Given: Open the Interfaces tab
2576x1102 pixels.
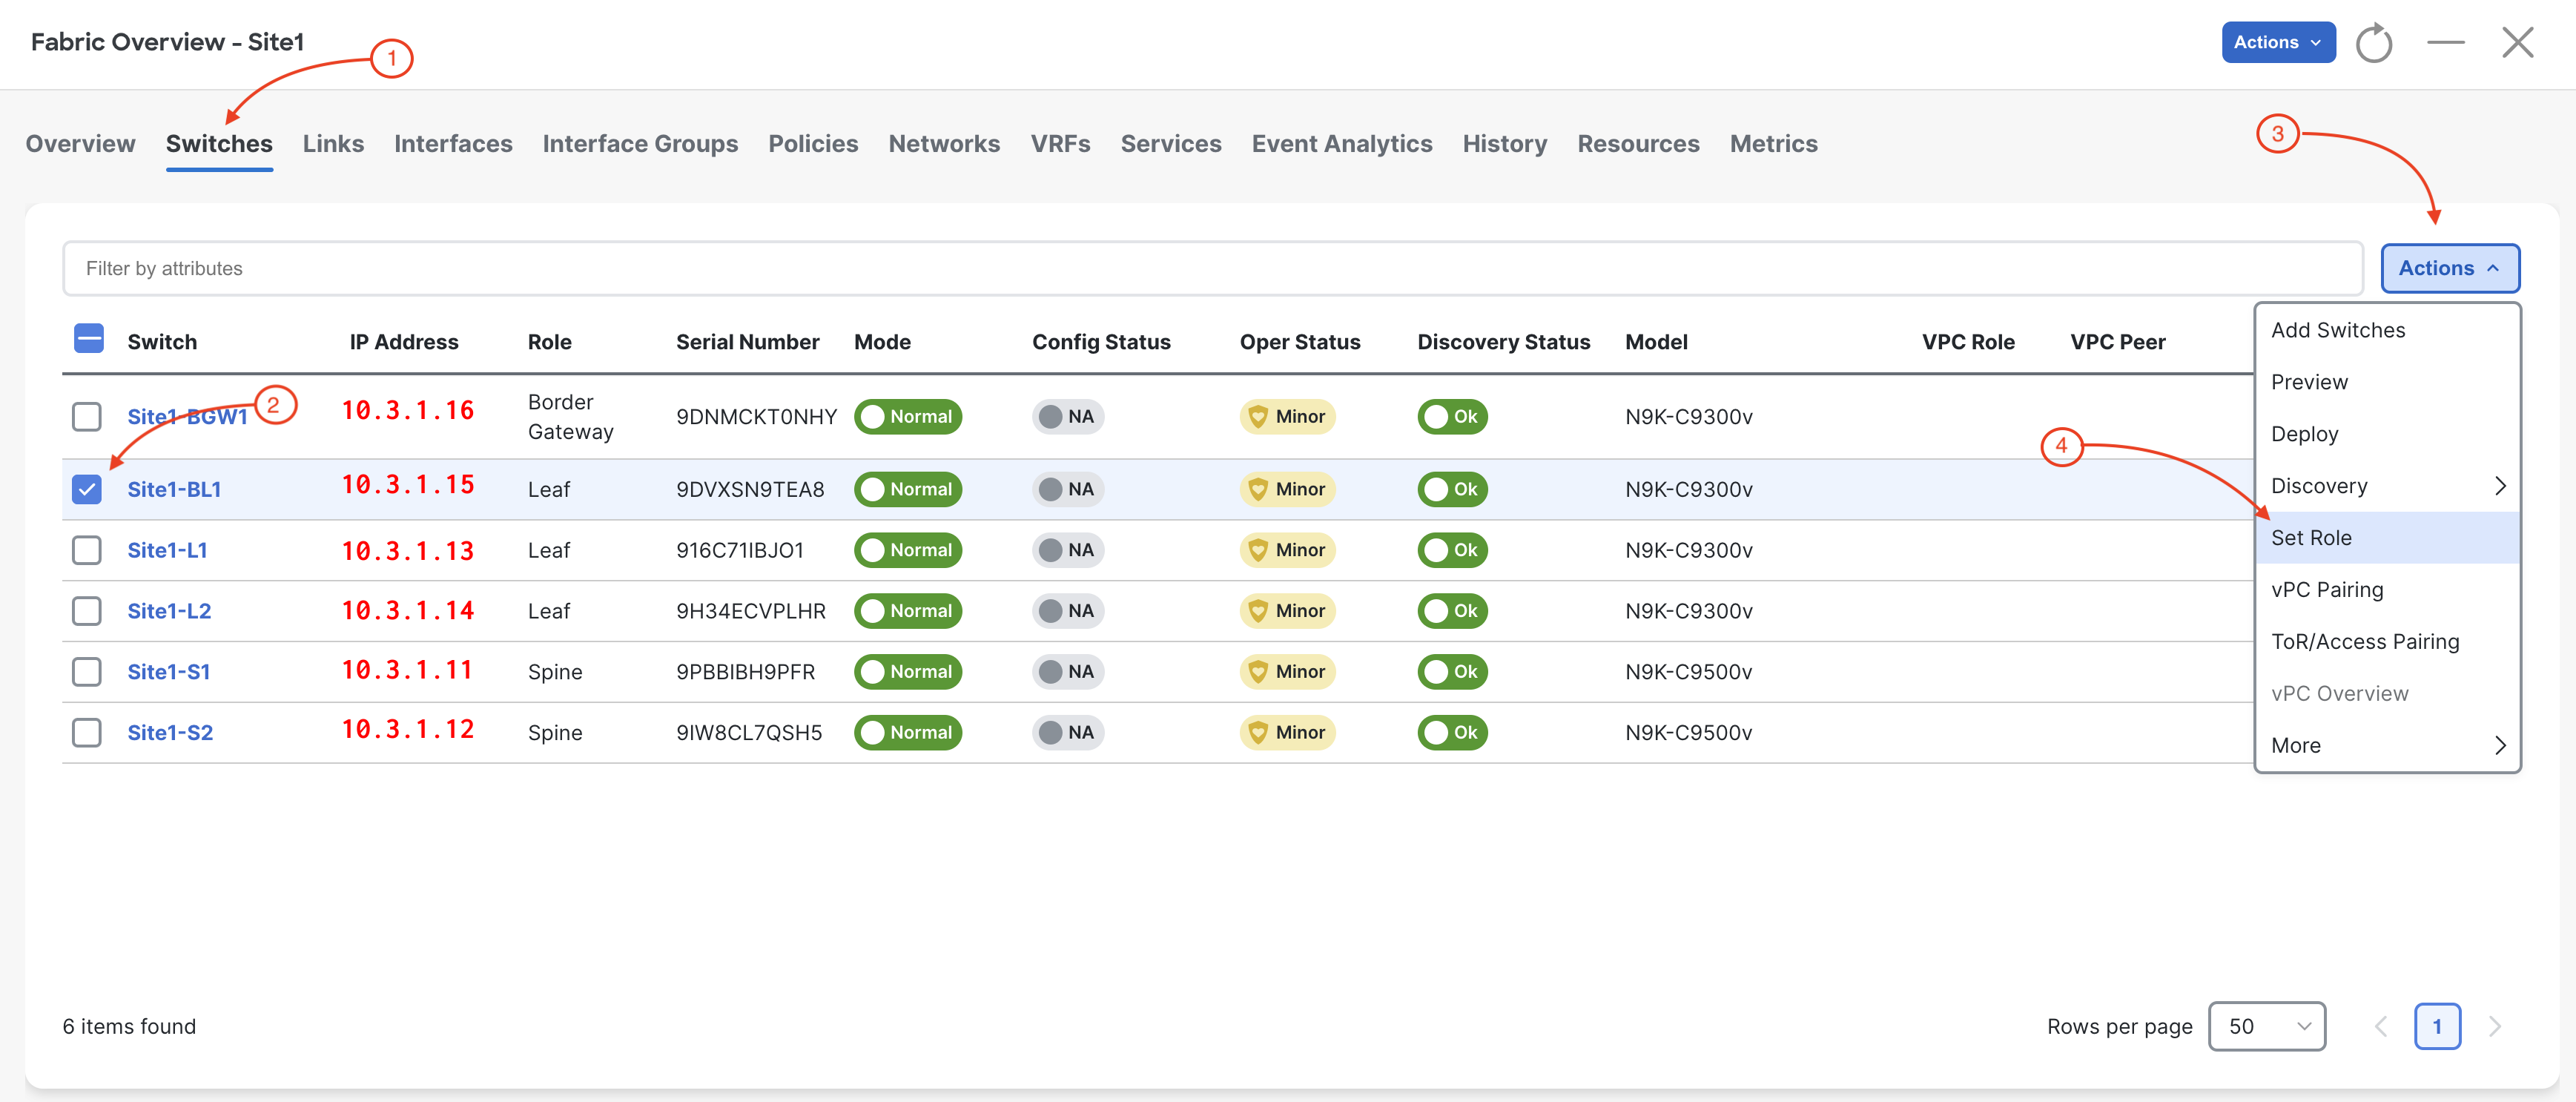Looking at the screenshot, I should coord(453,144).
